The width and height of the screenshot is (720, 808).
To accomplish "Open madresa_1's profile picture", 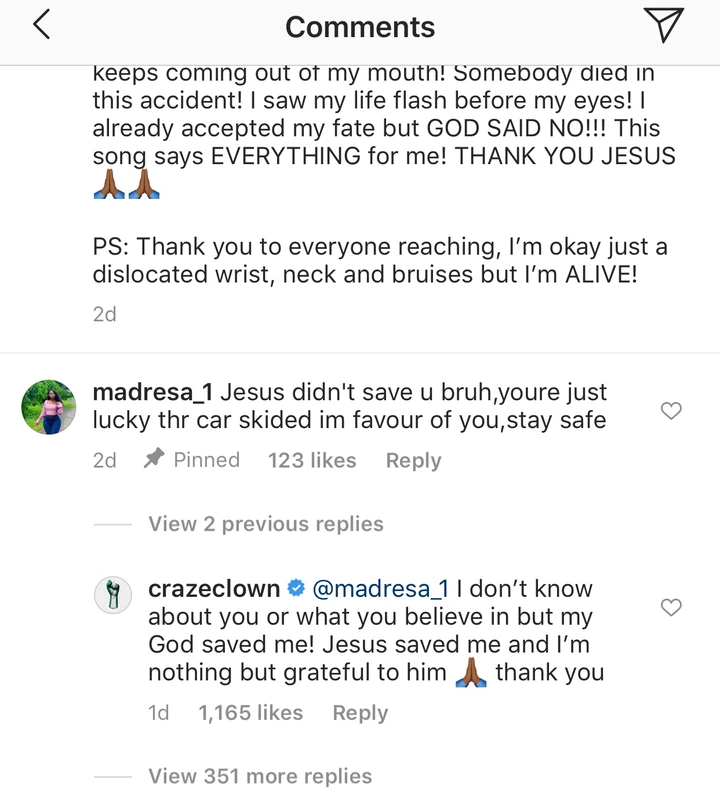I will pos(49,407).
